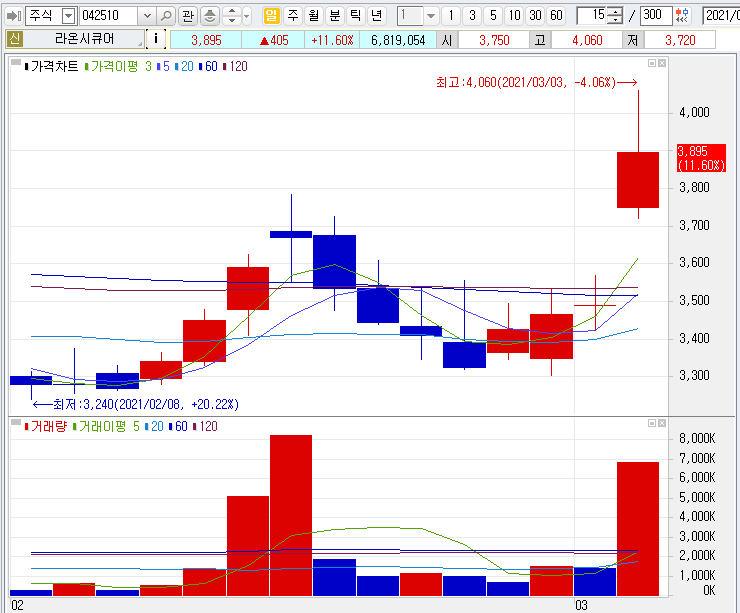
Task: Click the grey handle icon before 거래량
Action: coord(16,422)
